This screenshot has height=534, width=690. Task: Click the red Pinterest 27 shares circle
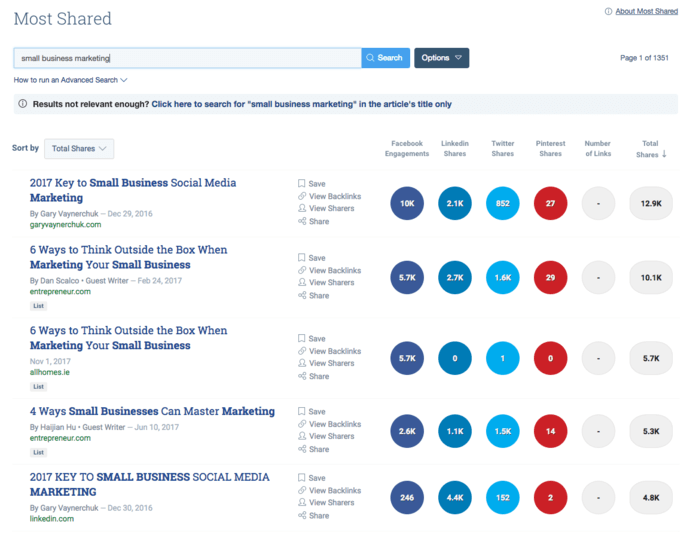point(550,203)
